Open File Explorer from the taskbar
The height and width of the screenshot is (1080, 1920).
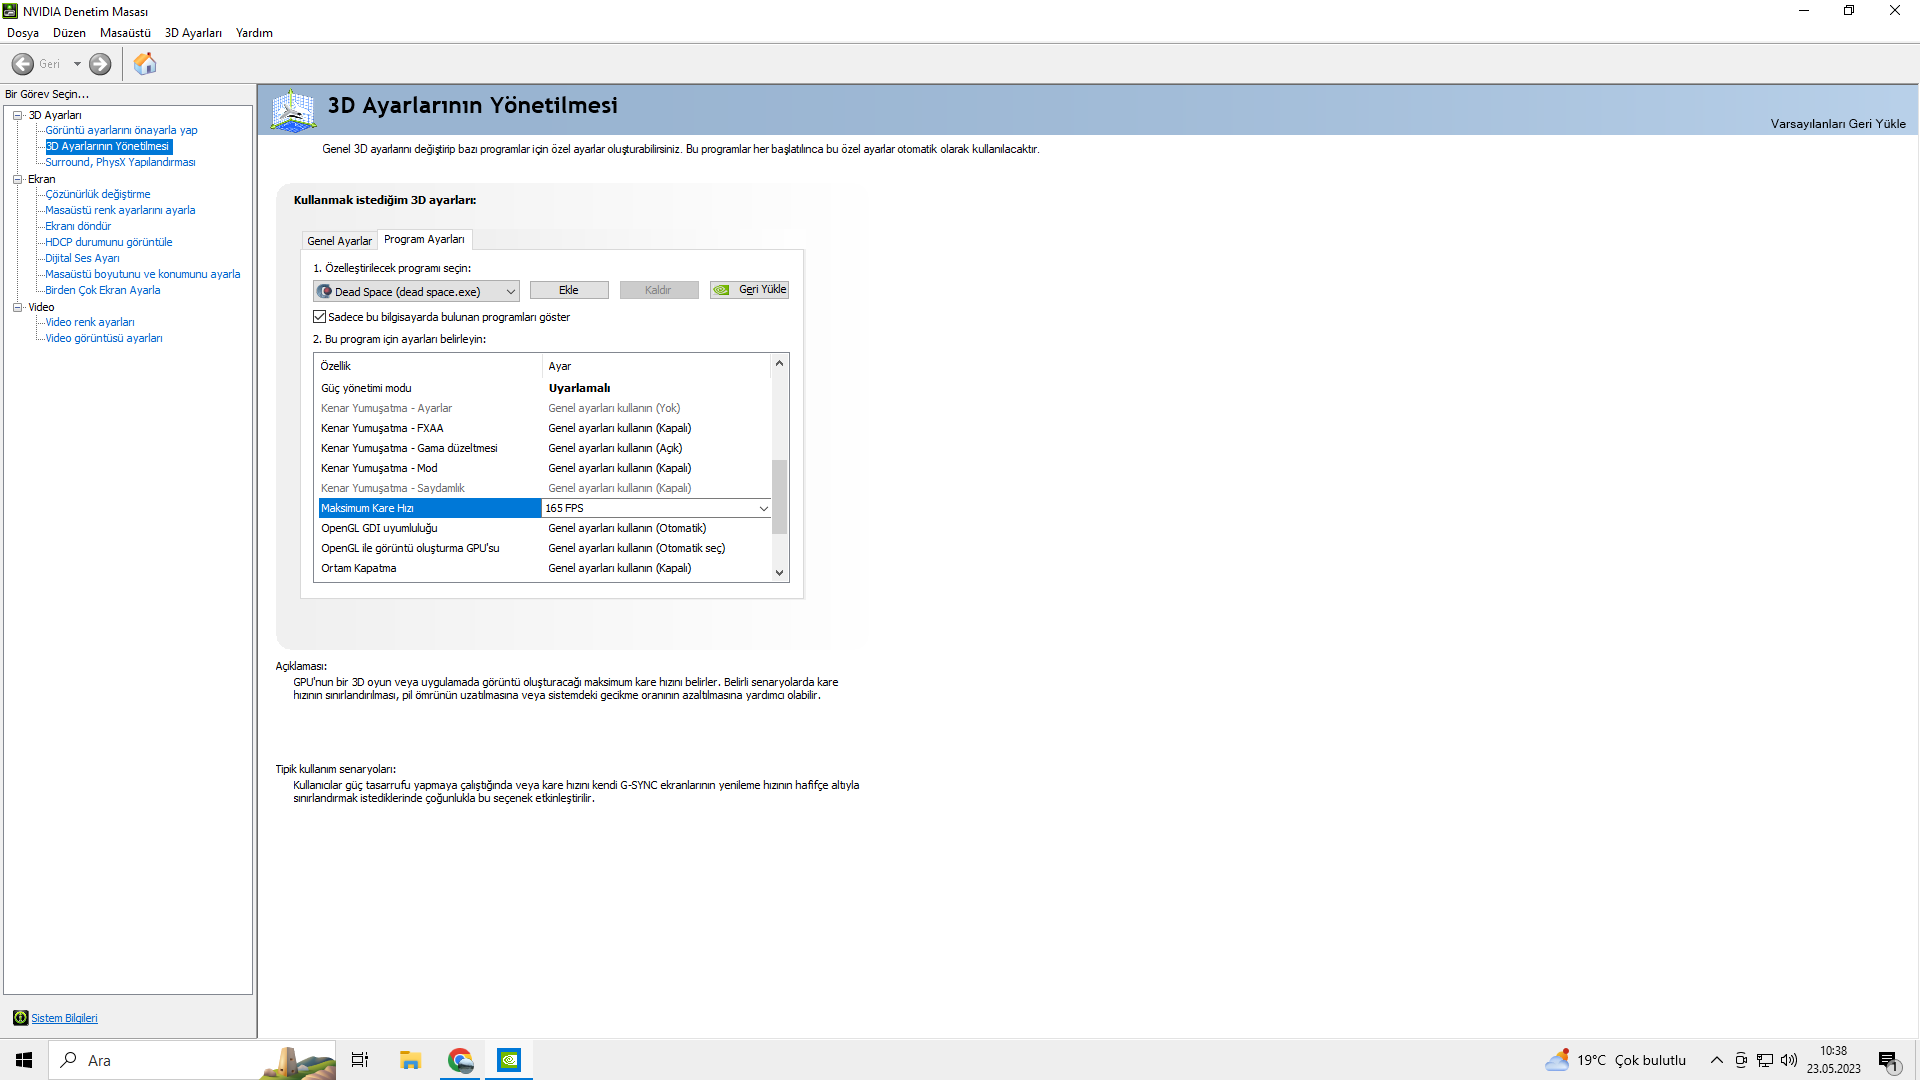coord(410,1060)
